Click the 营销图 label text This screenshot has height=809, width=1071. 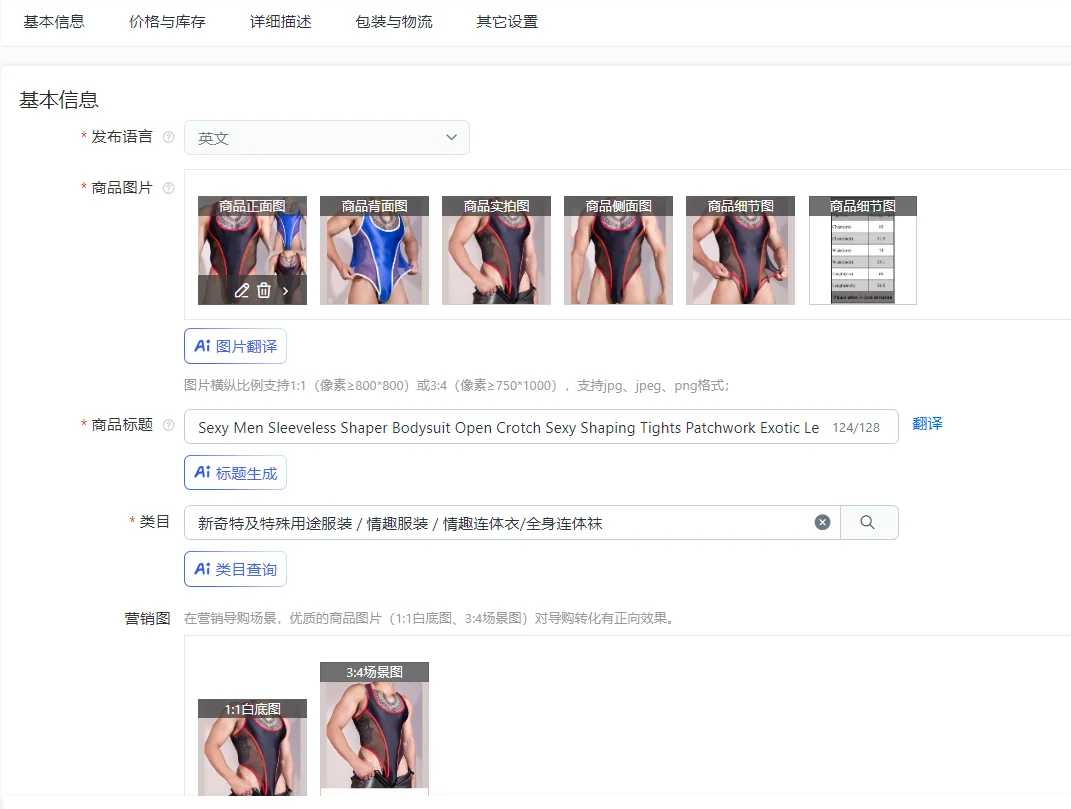click(x=147, y=618)
